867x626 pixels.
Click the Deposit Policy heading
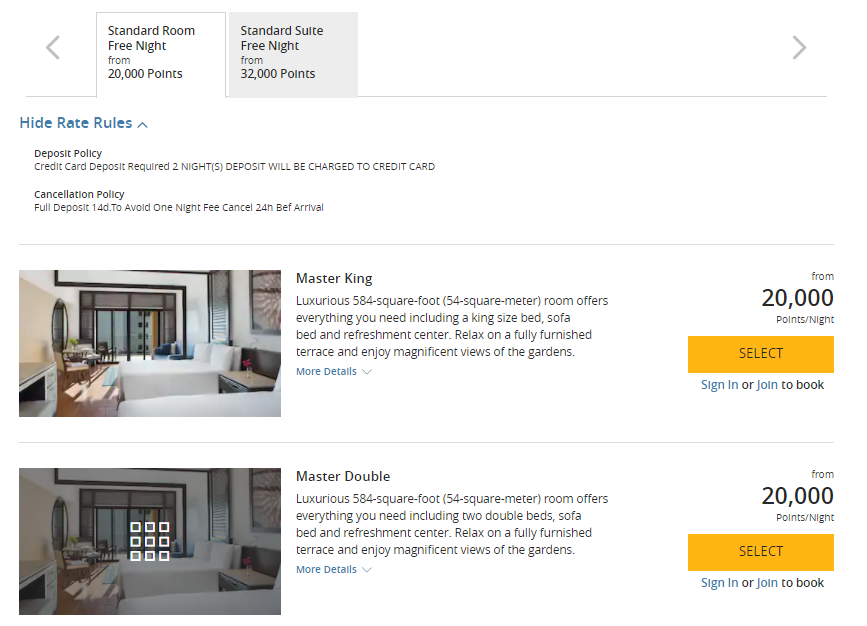(69, 153)
